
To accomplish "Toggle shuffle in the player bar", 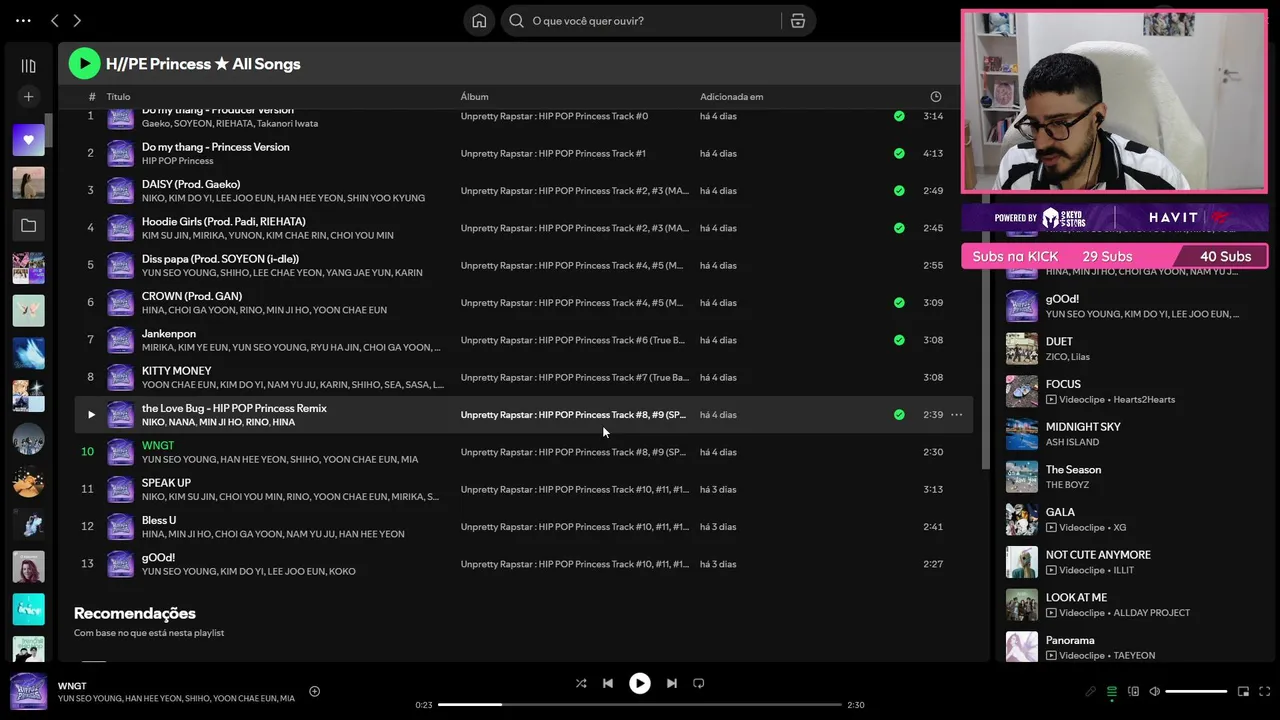I will (x=581, y=683).
